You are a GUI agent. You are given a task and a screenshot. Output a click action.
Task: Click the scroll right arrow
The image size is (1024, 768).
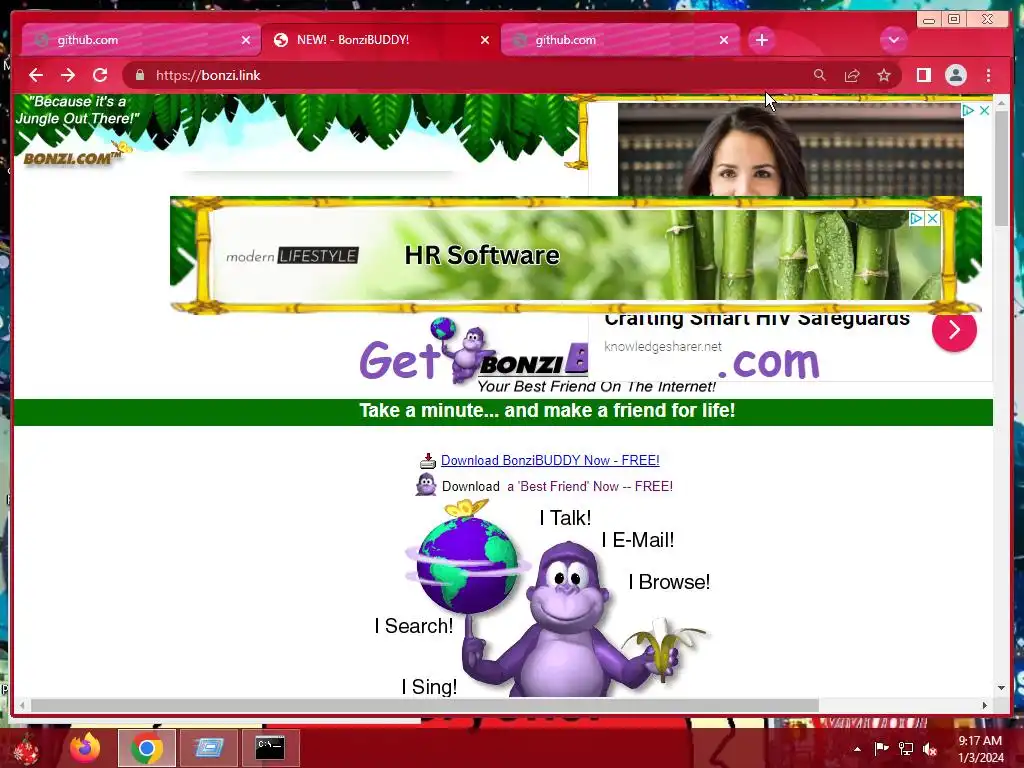coord(985,705)
